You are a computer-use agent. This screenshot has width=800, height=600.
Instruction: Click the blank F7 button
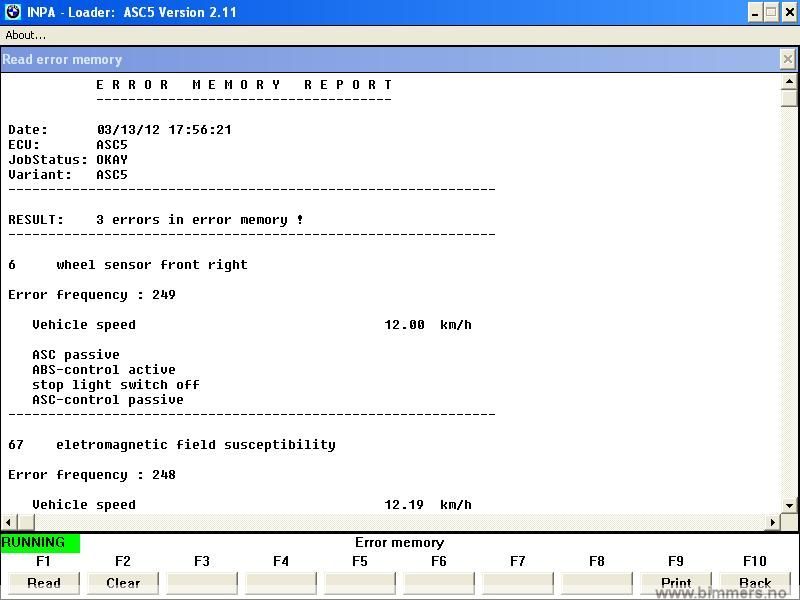pos(518,583)
